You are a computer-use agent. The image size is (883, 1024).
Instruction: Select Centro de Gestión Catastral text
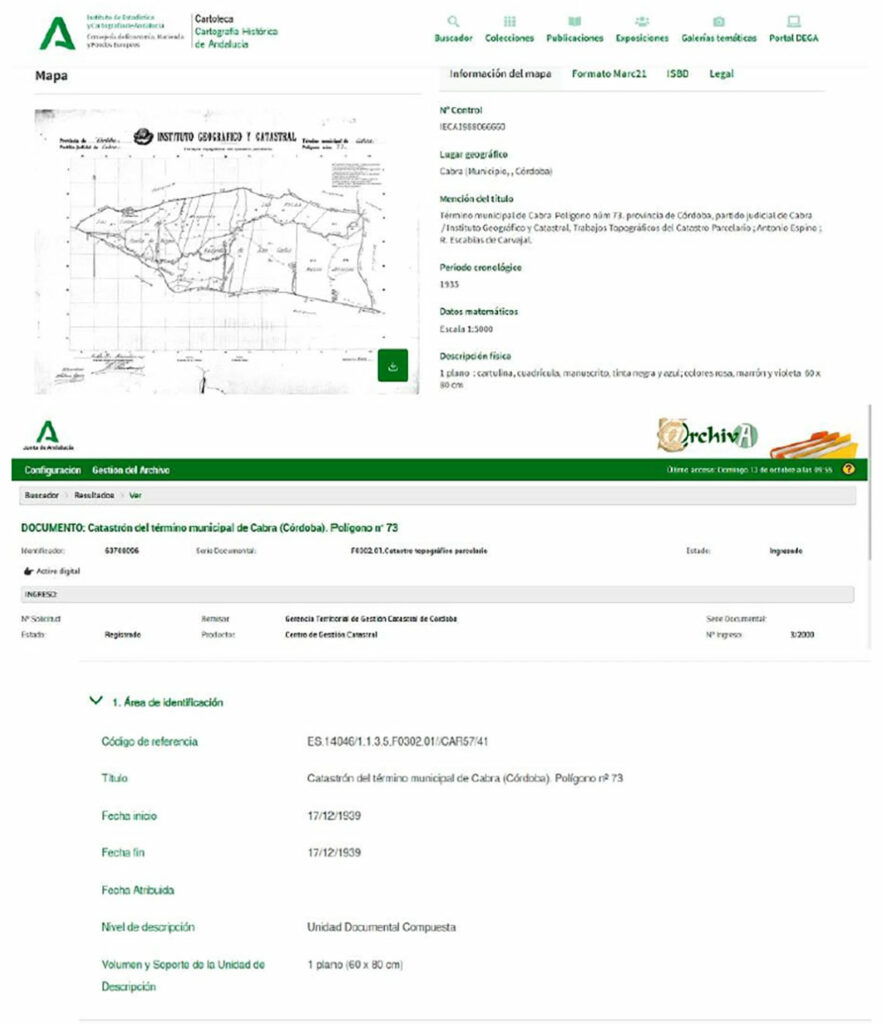(331, 635)
